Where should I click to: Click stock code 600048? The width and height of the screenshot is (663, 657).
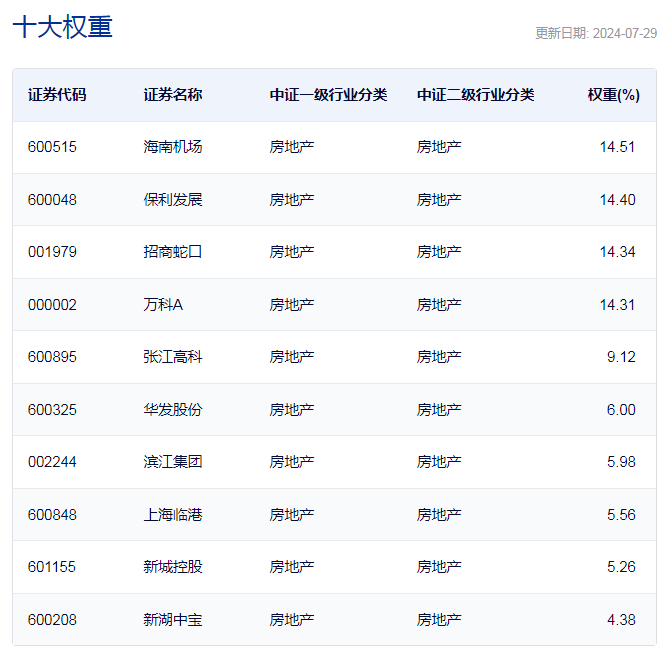52,200
